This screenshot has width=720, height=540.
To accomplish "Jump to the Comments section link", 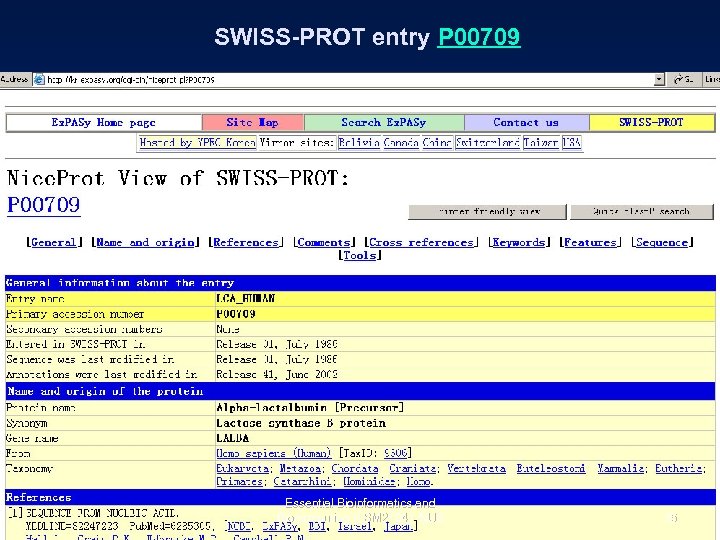I will [324, 242].
